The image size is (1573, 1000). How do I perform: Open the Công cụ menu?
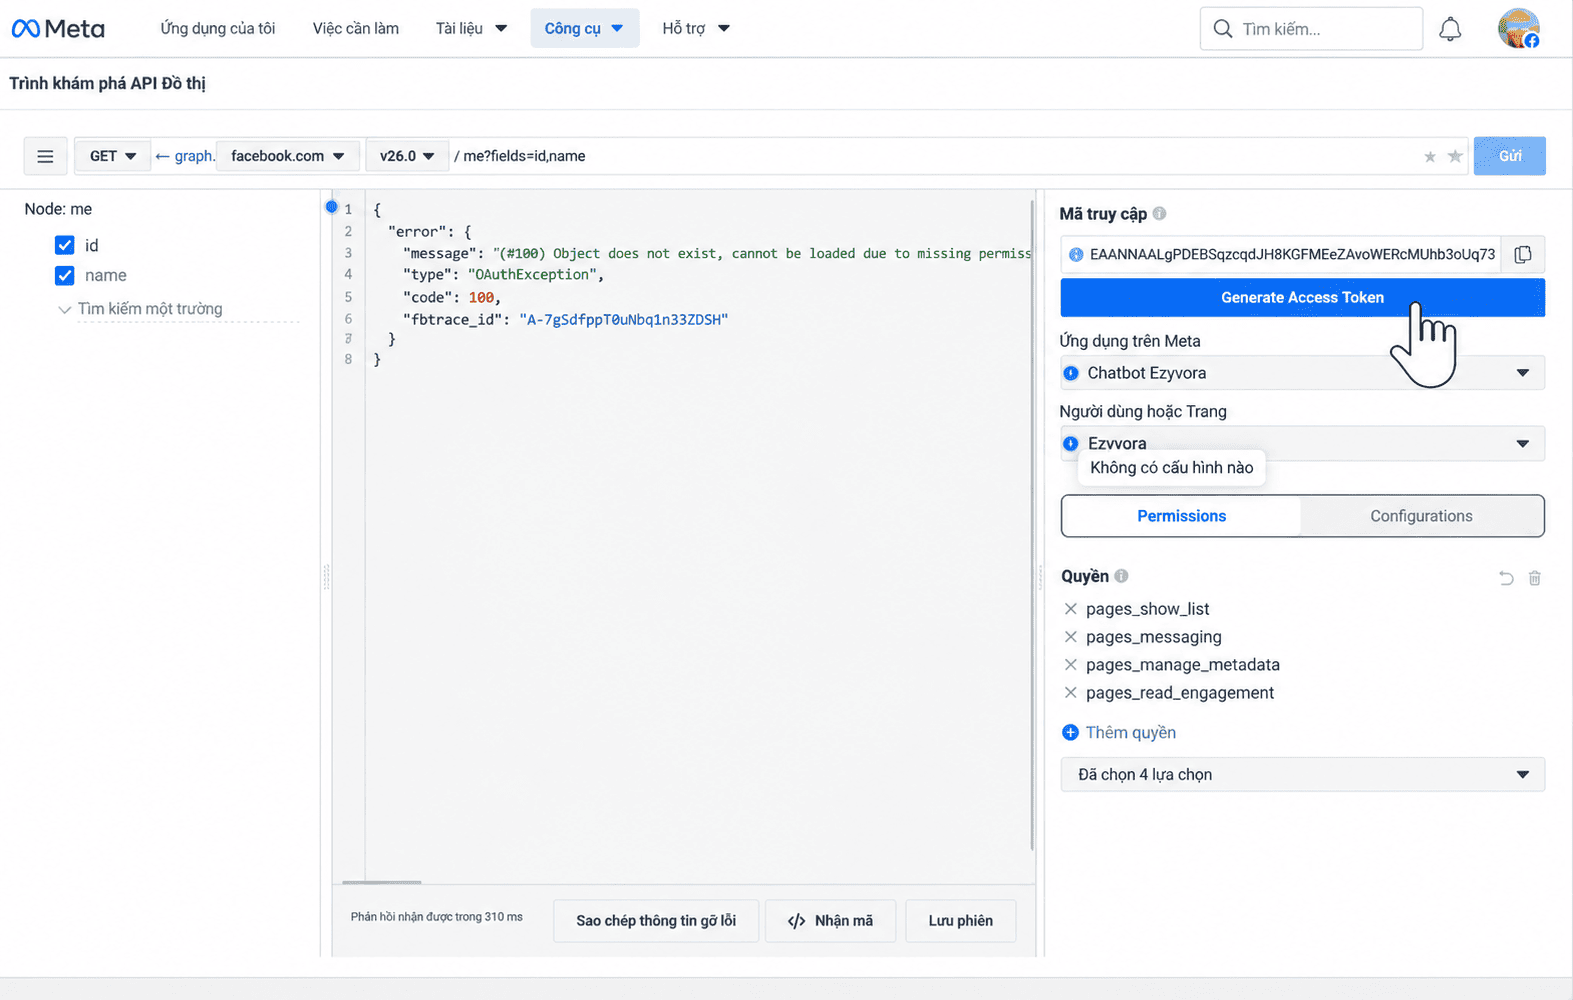coord(585,29)
